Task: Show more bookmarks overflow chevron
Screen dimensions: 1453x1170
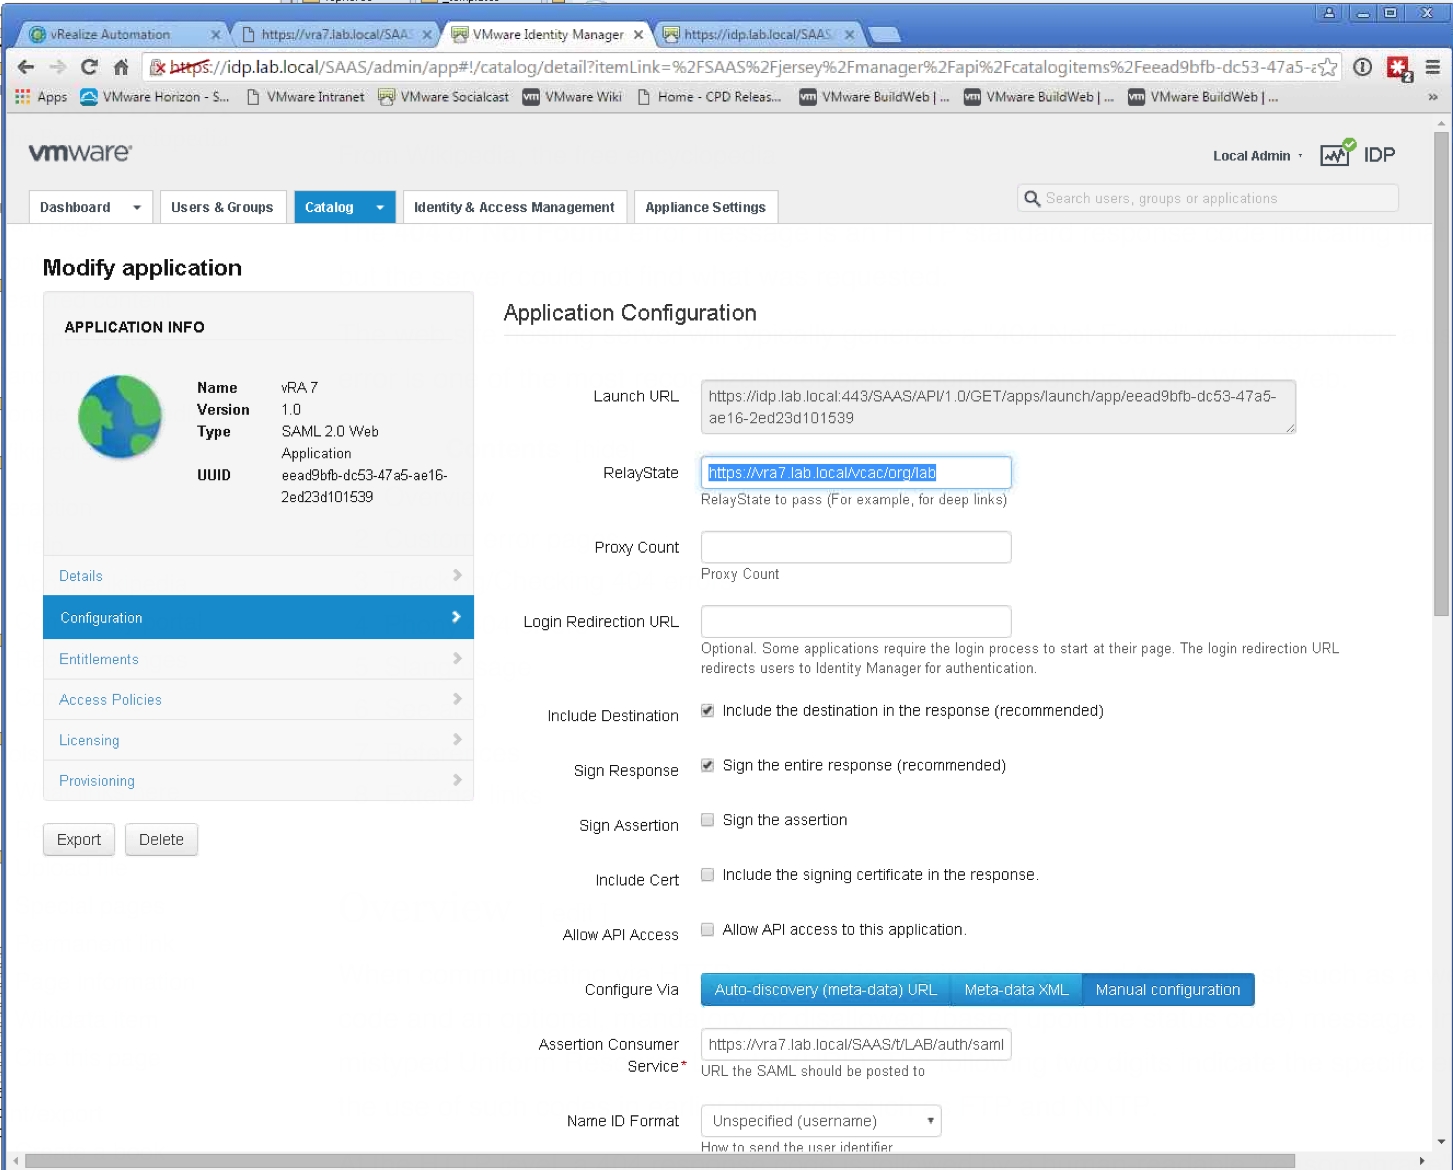Action: coord(1432,97)
